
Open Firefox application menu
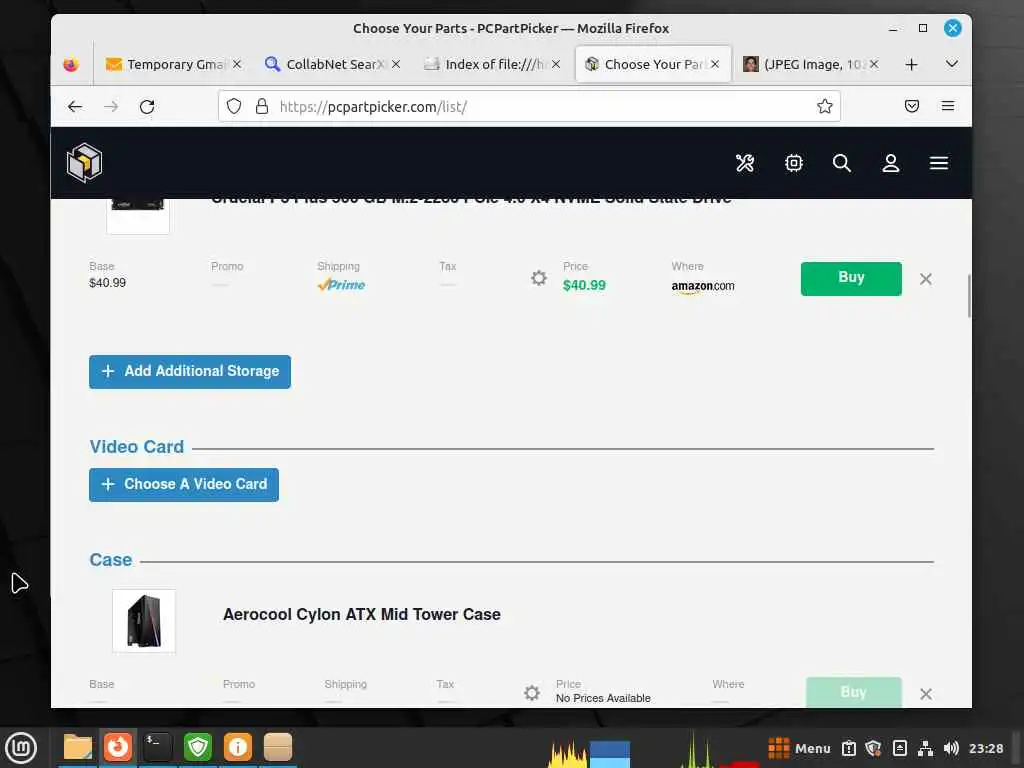click(948, 106)
